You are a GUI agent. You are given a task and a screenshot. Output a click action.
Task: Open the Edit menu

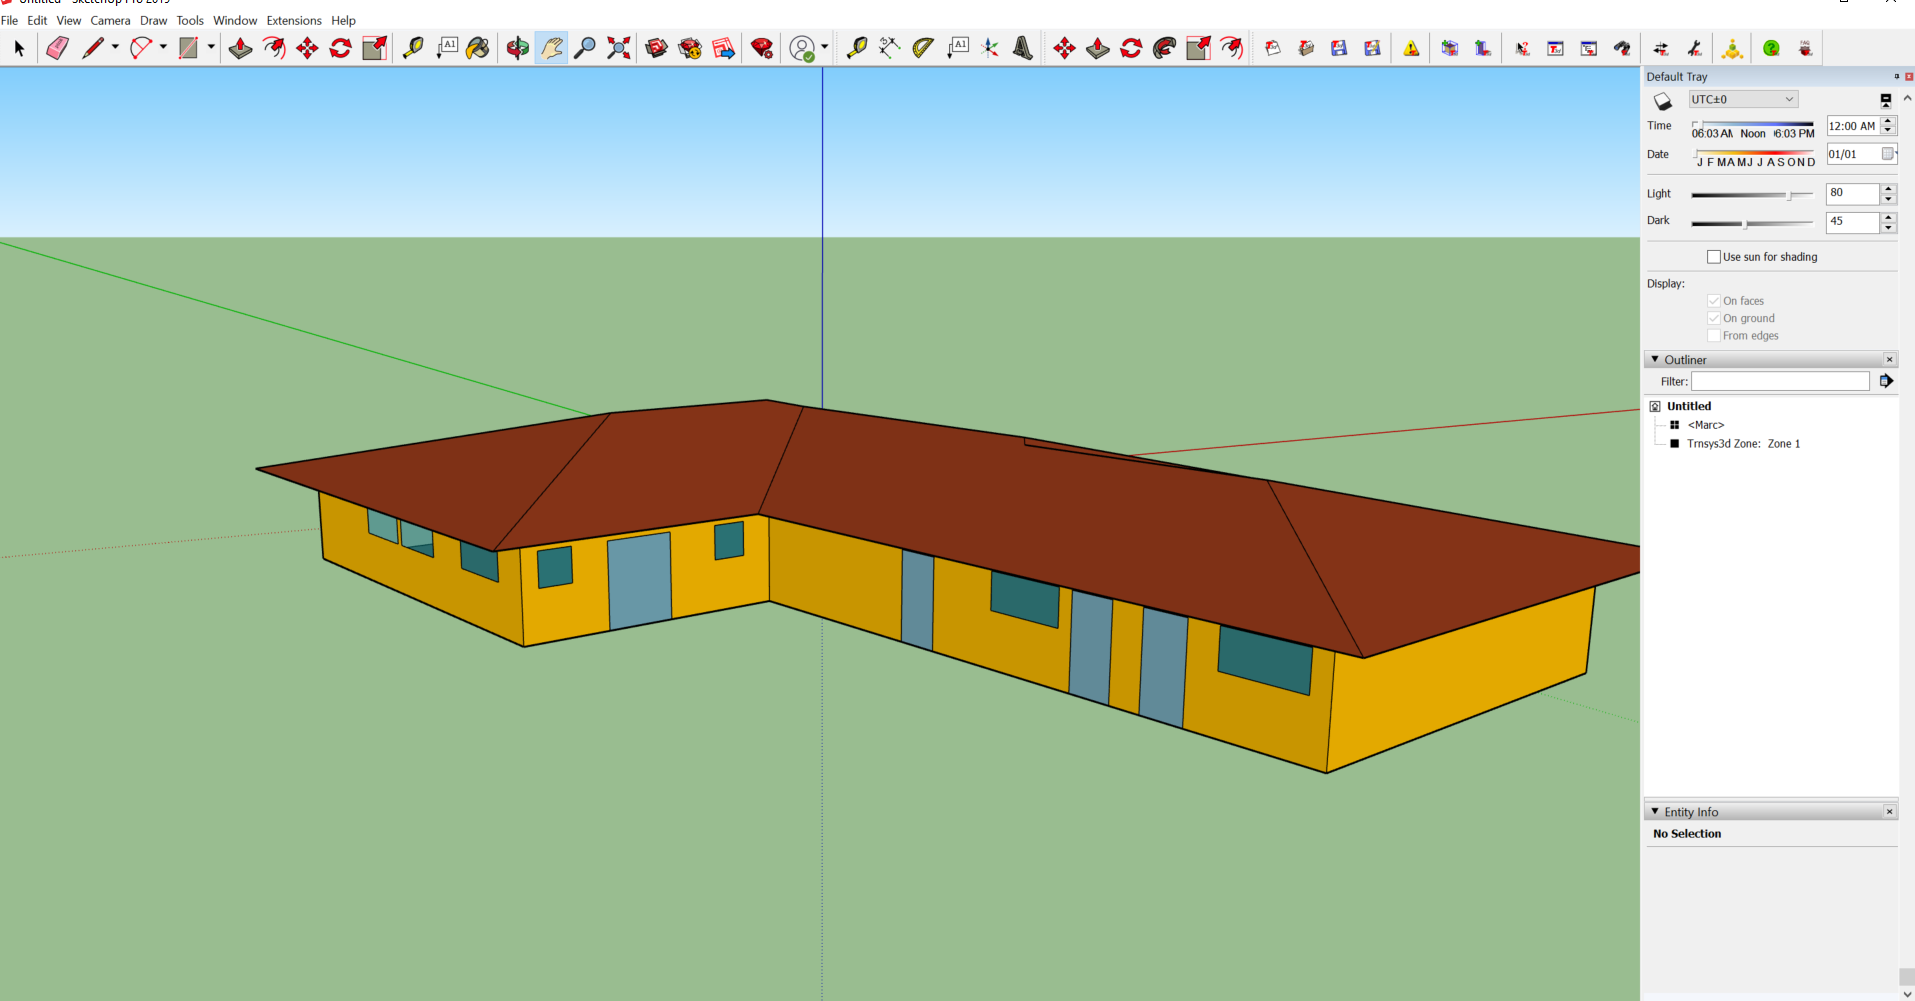[37, 20]
